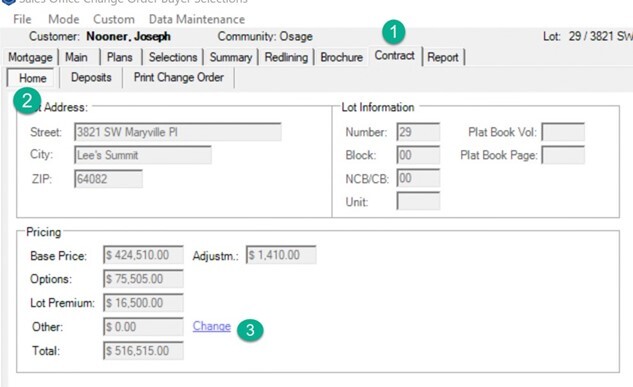Click the ZIP field showing 64082
Screen dimensions: 633x387
(108, 179)
